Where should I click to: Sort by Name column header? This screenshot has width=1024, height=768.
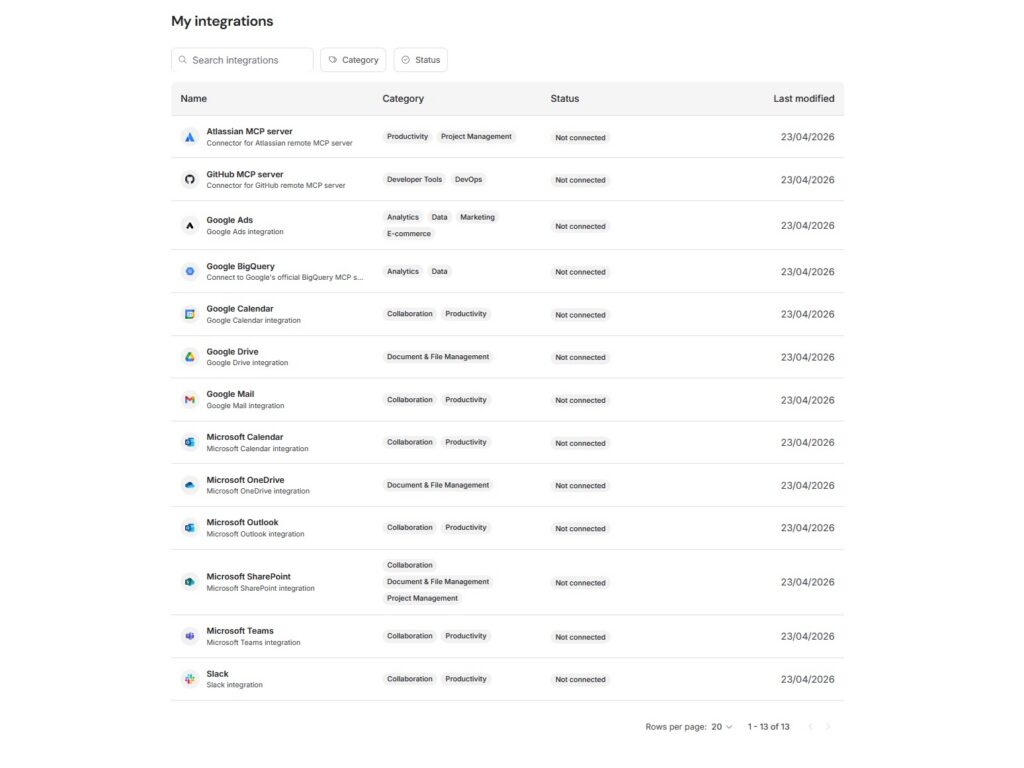coord(193,99)
